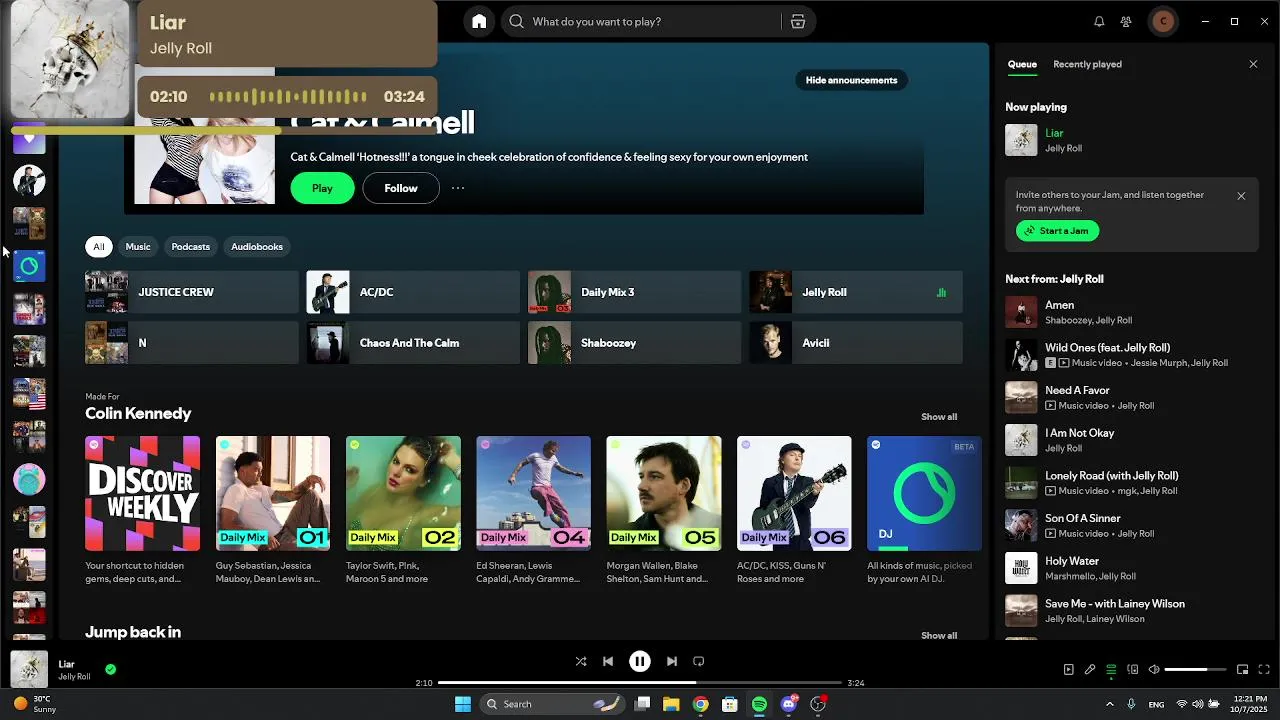Open the miniplayer

(x=1242, y=670)
